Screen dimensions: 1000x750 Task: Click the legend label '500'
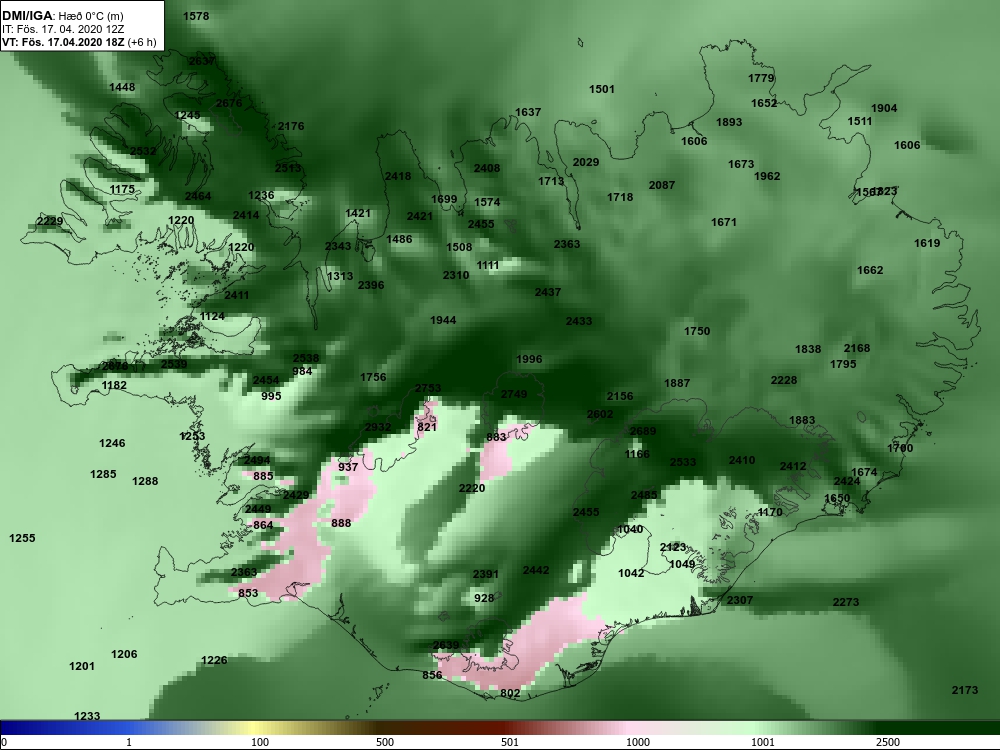[385, 742]
